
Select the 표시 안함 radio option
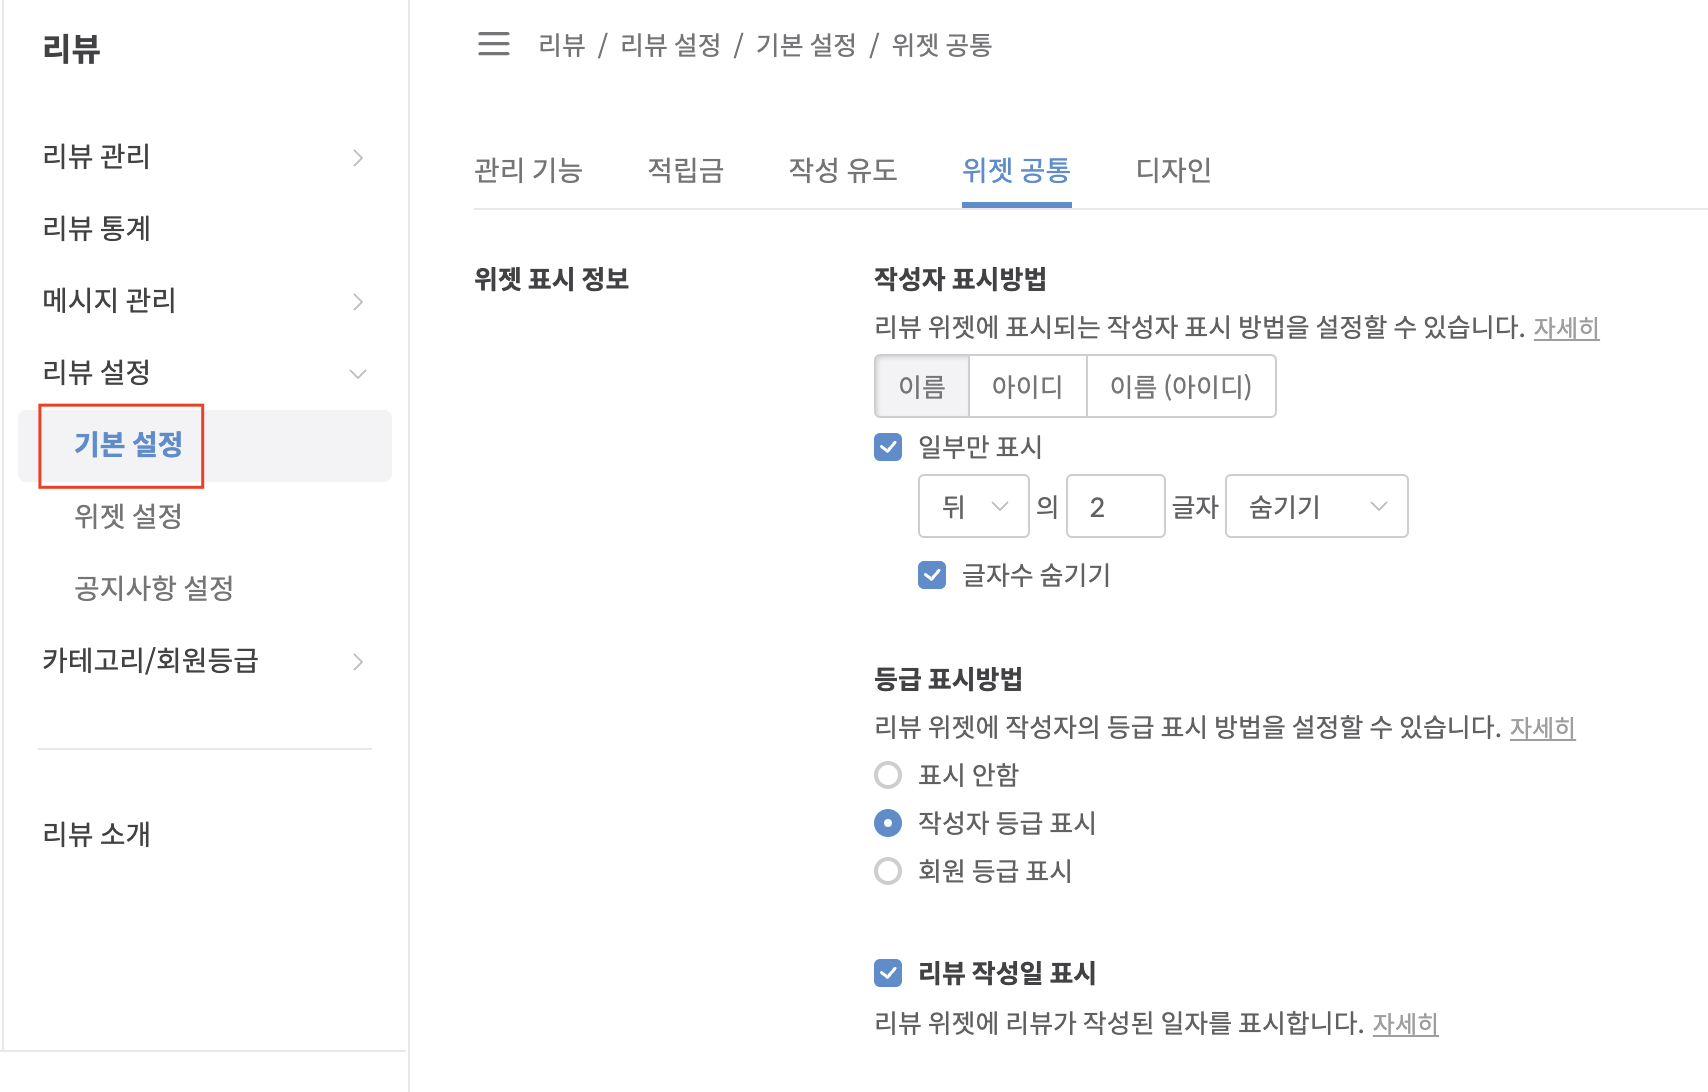[x=888, y=775]
